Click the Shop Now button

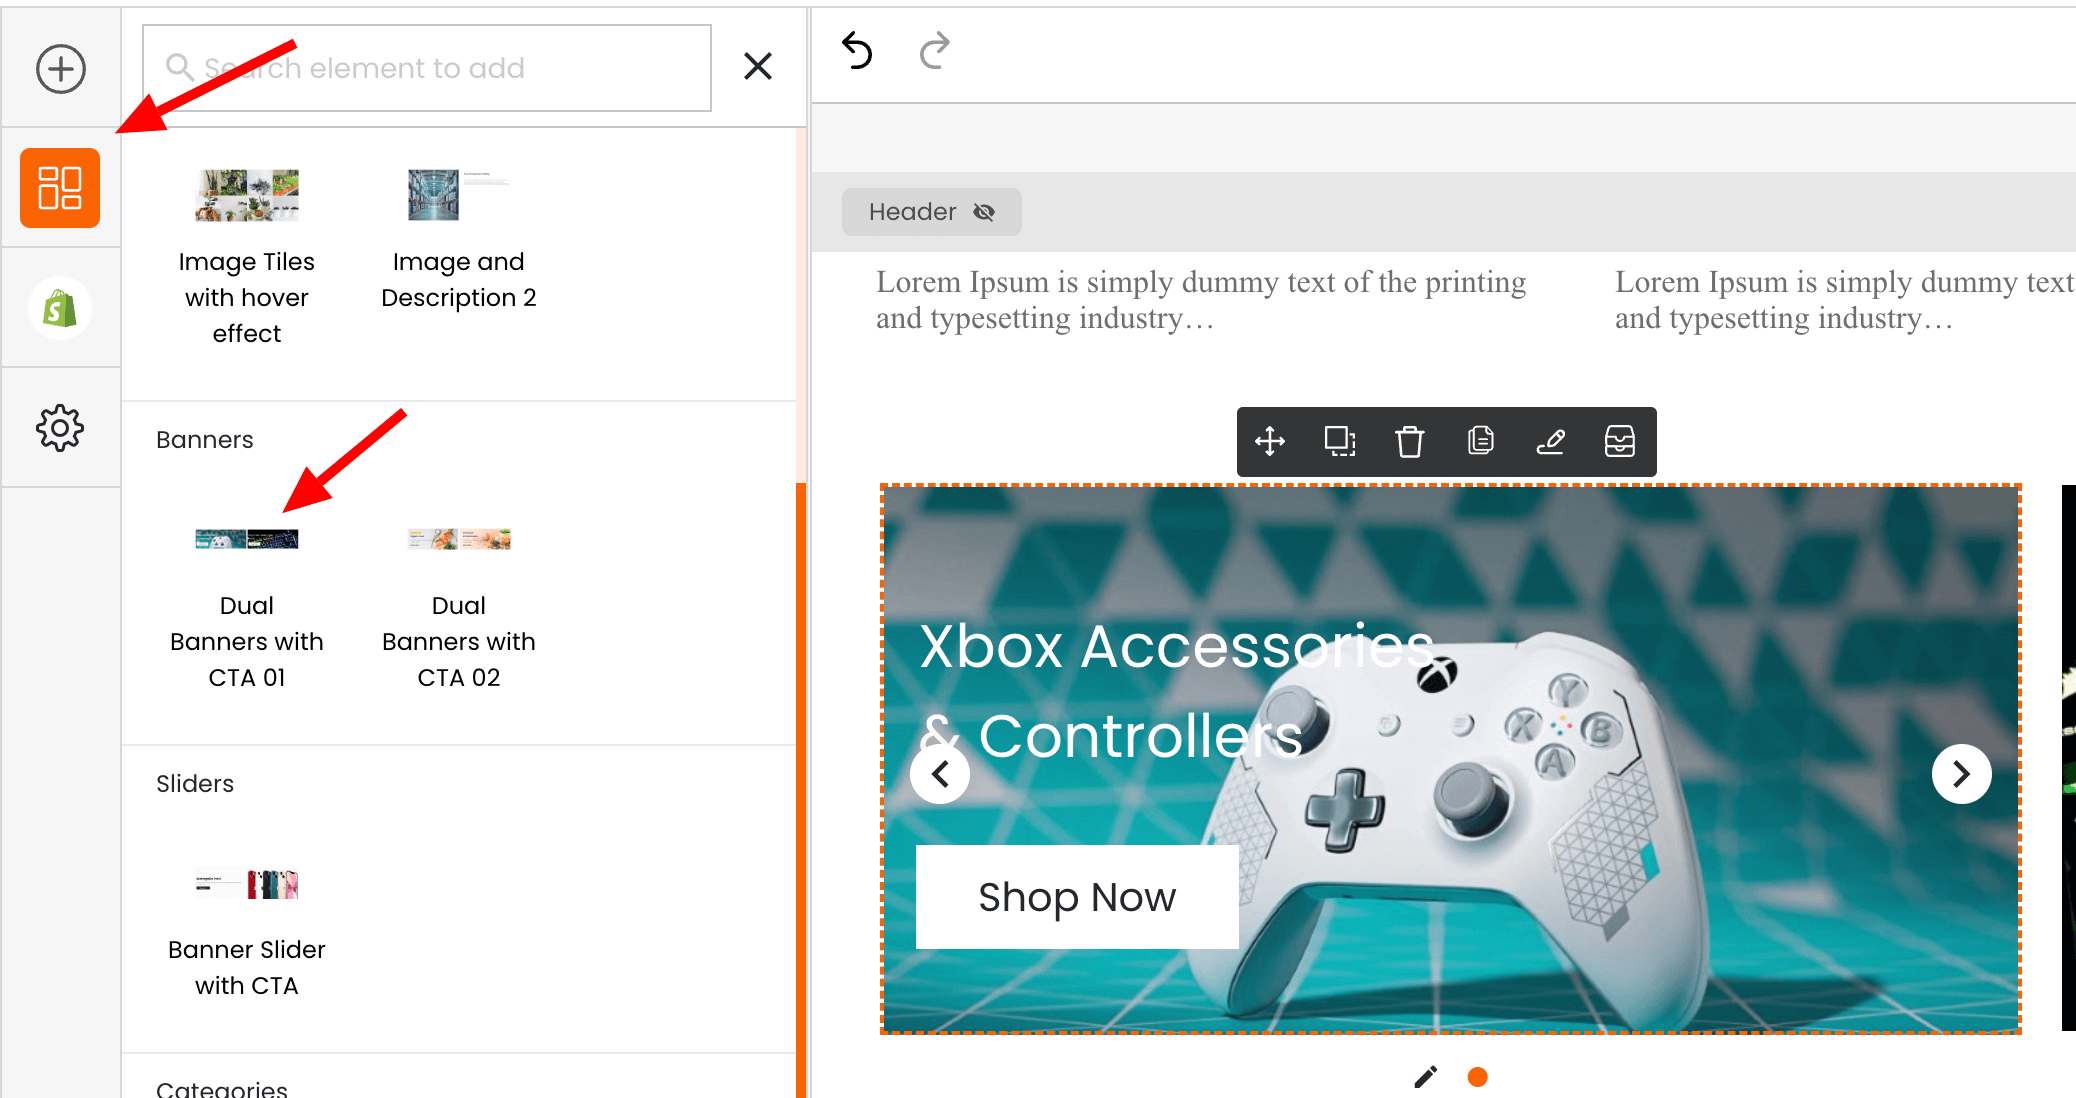[x=1077, y=897]
